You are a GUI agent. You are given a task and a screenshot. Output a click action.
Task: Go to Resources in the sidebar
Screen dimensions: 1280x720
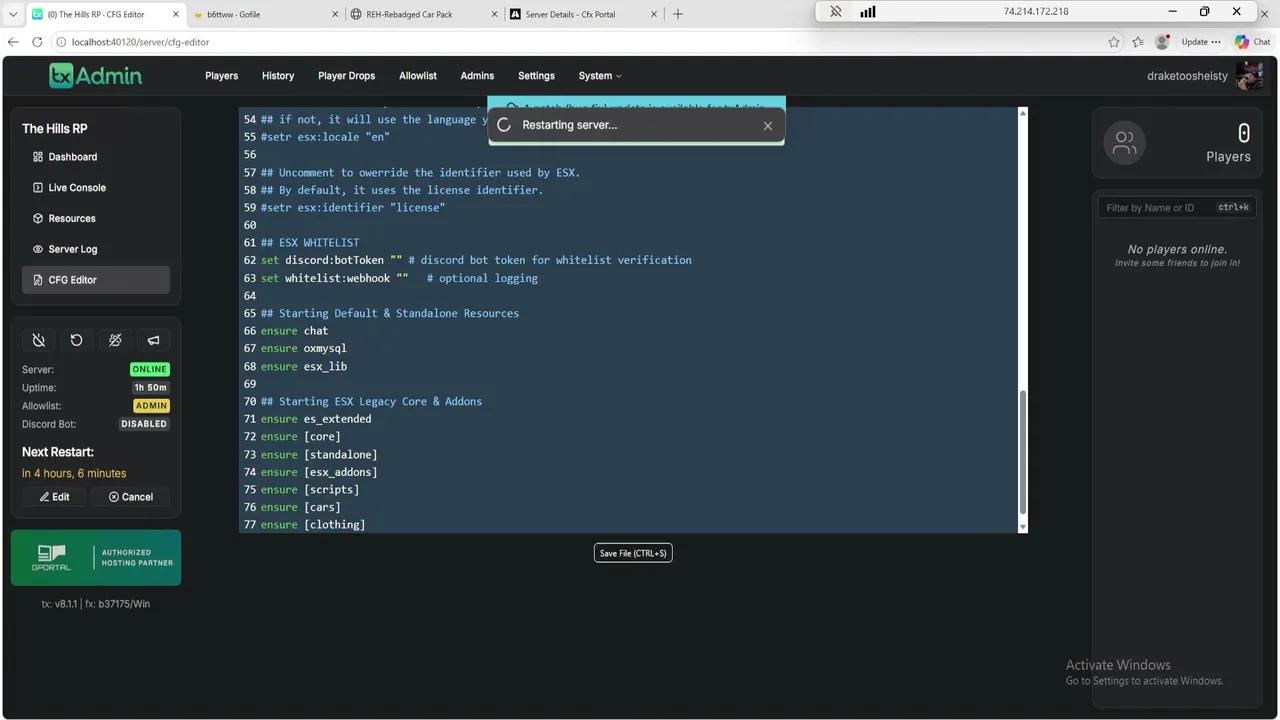click(x=96, y=218)
